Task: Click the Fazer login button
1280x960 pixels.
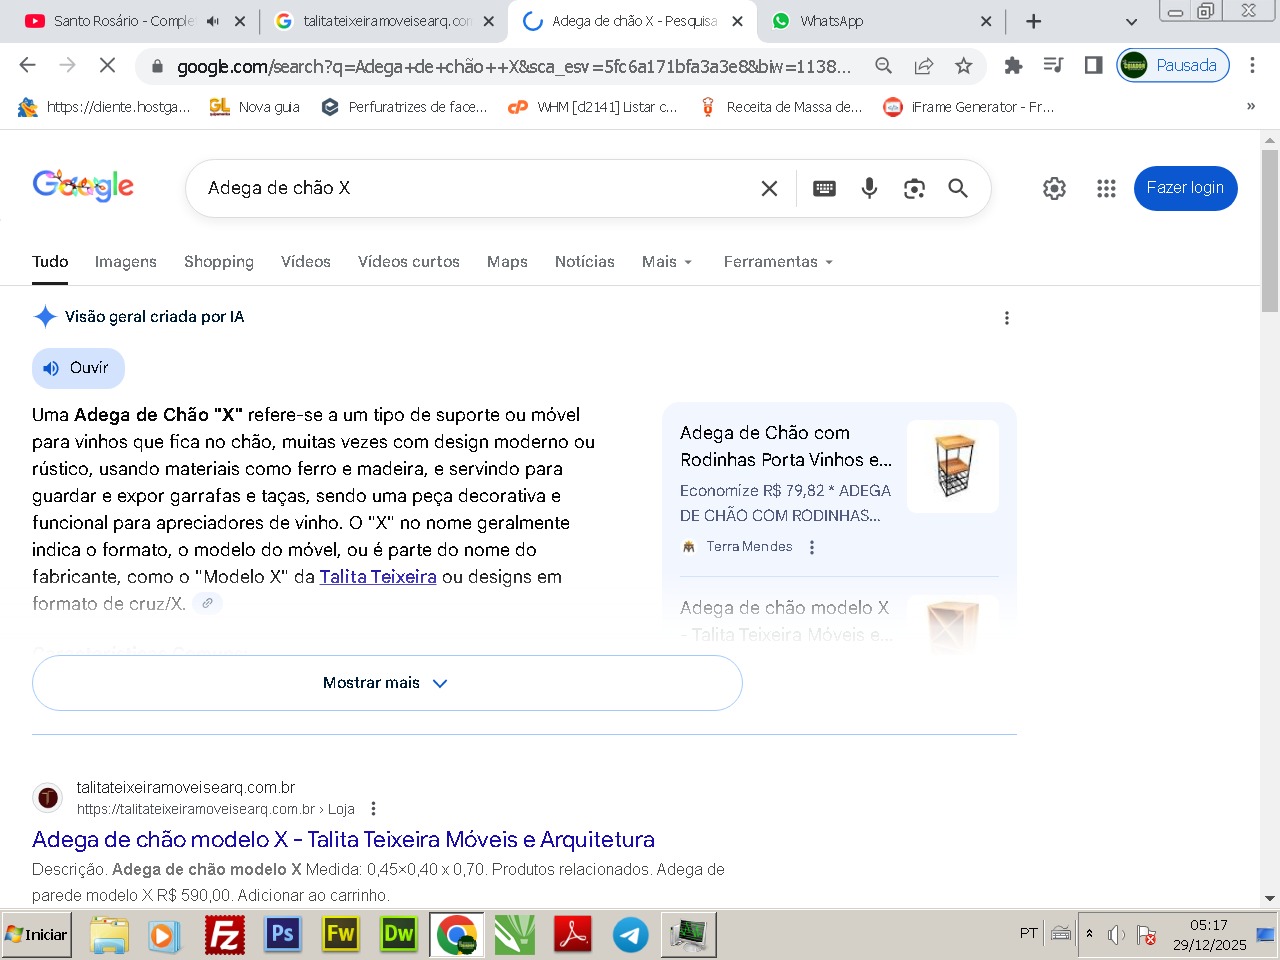Action: point(1185,188)
